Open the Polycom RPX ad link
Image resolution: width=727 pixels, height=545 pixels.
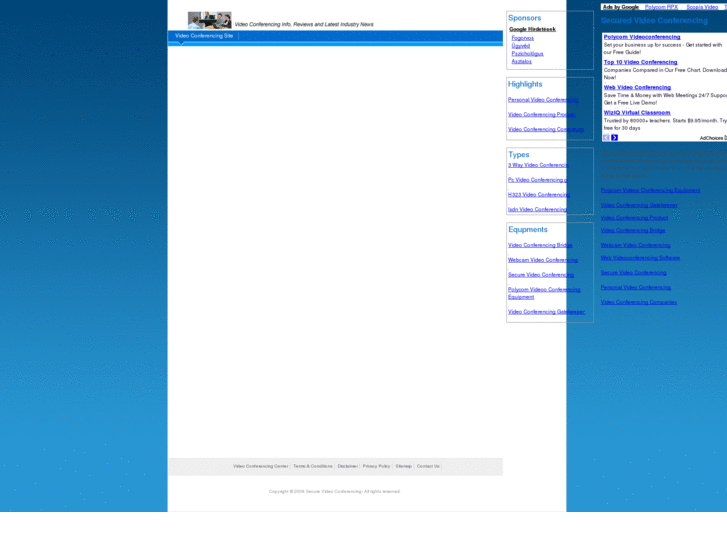coord(661,7)
